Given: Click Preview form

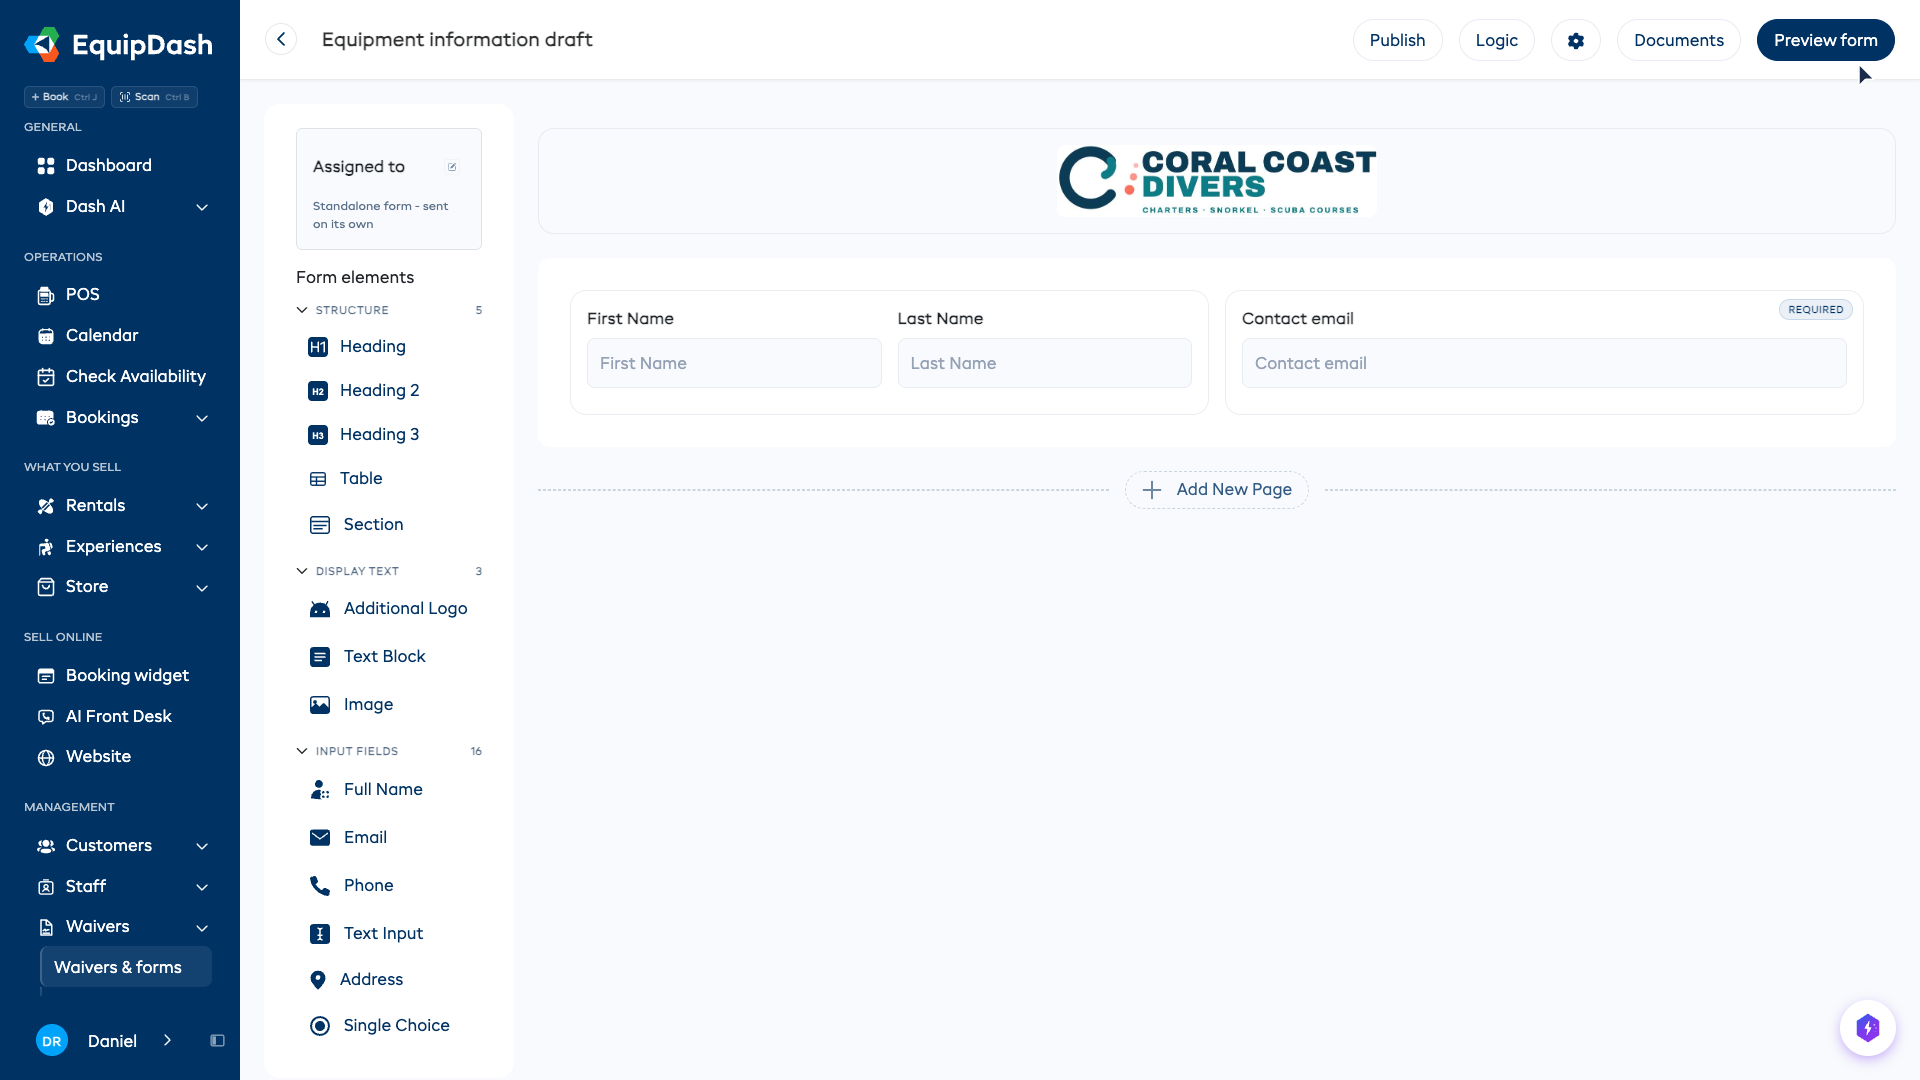Looking at the screenshot, I should tap(1825, 40).
